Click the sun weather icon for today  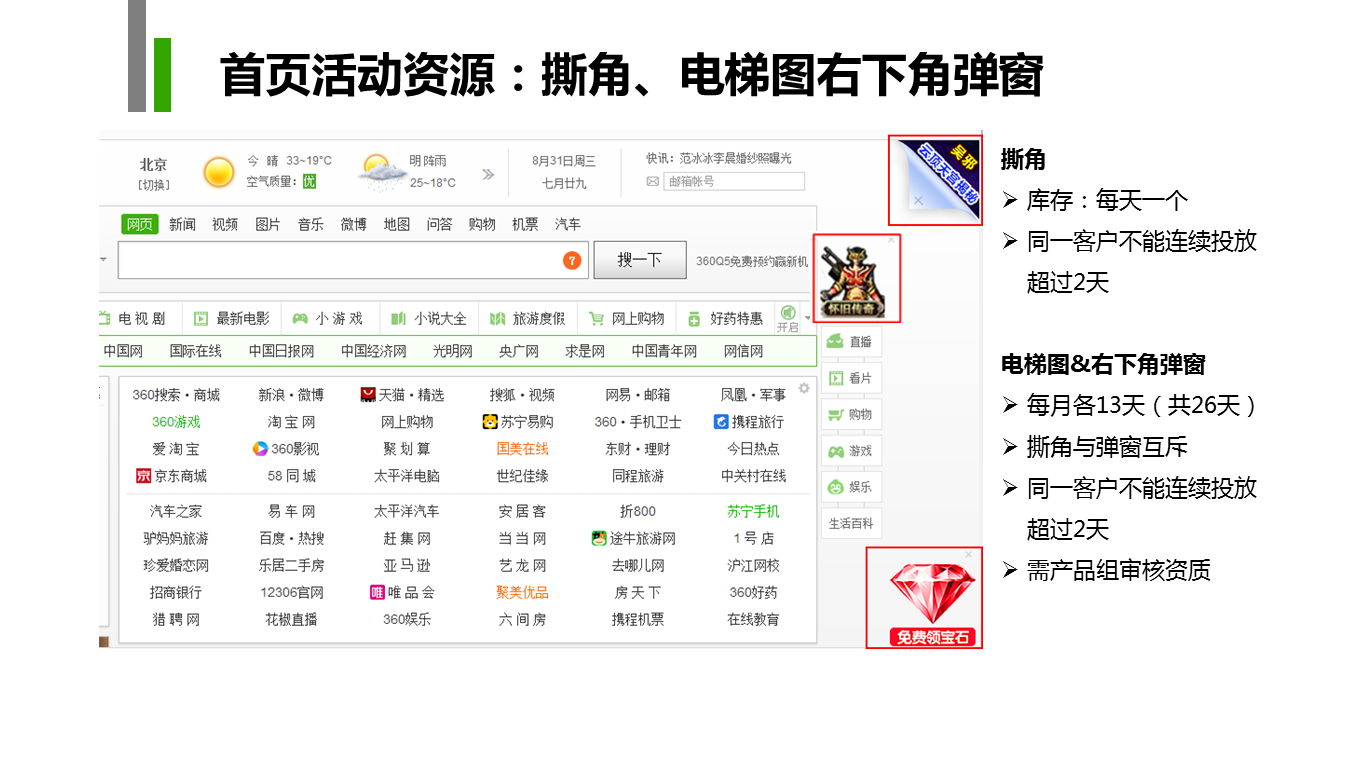[x=218, y=172]
